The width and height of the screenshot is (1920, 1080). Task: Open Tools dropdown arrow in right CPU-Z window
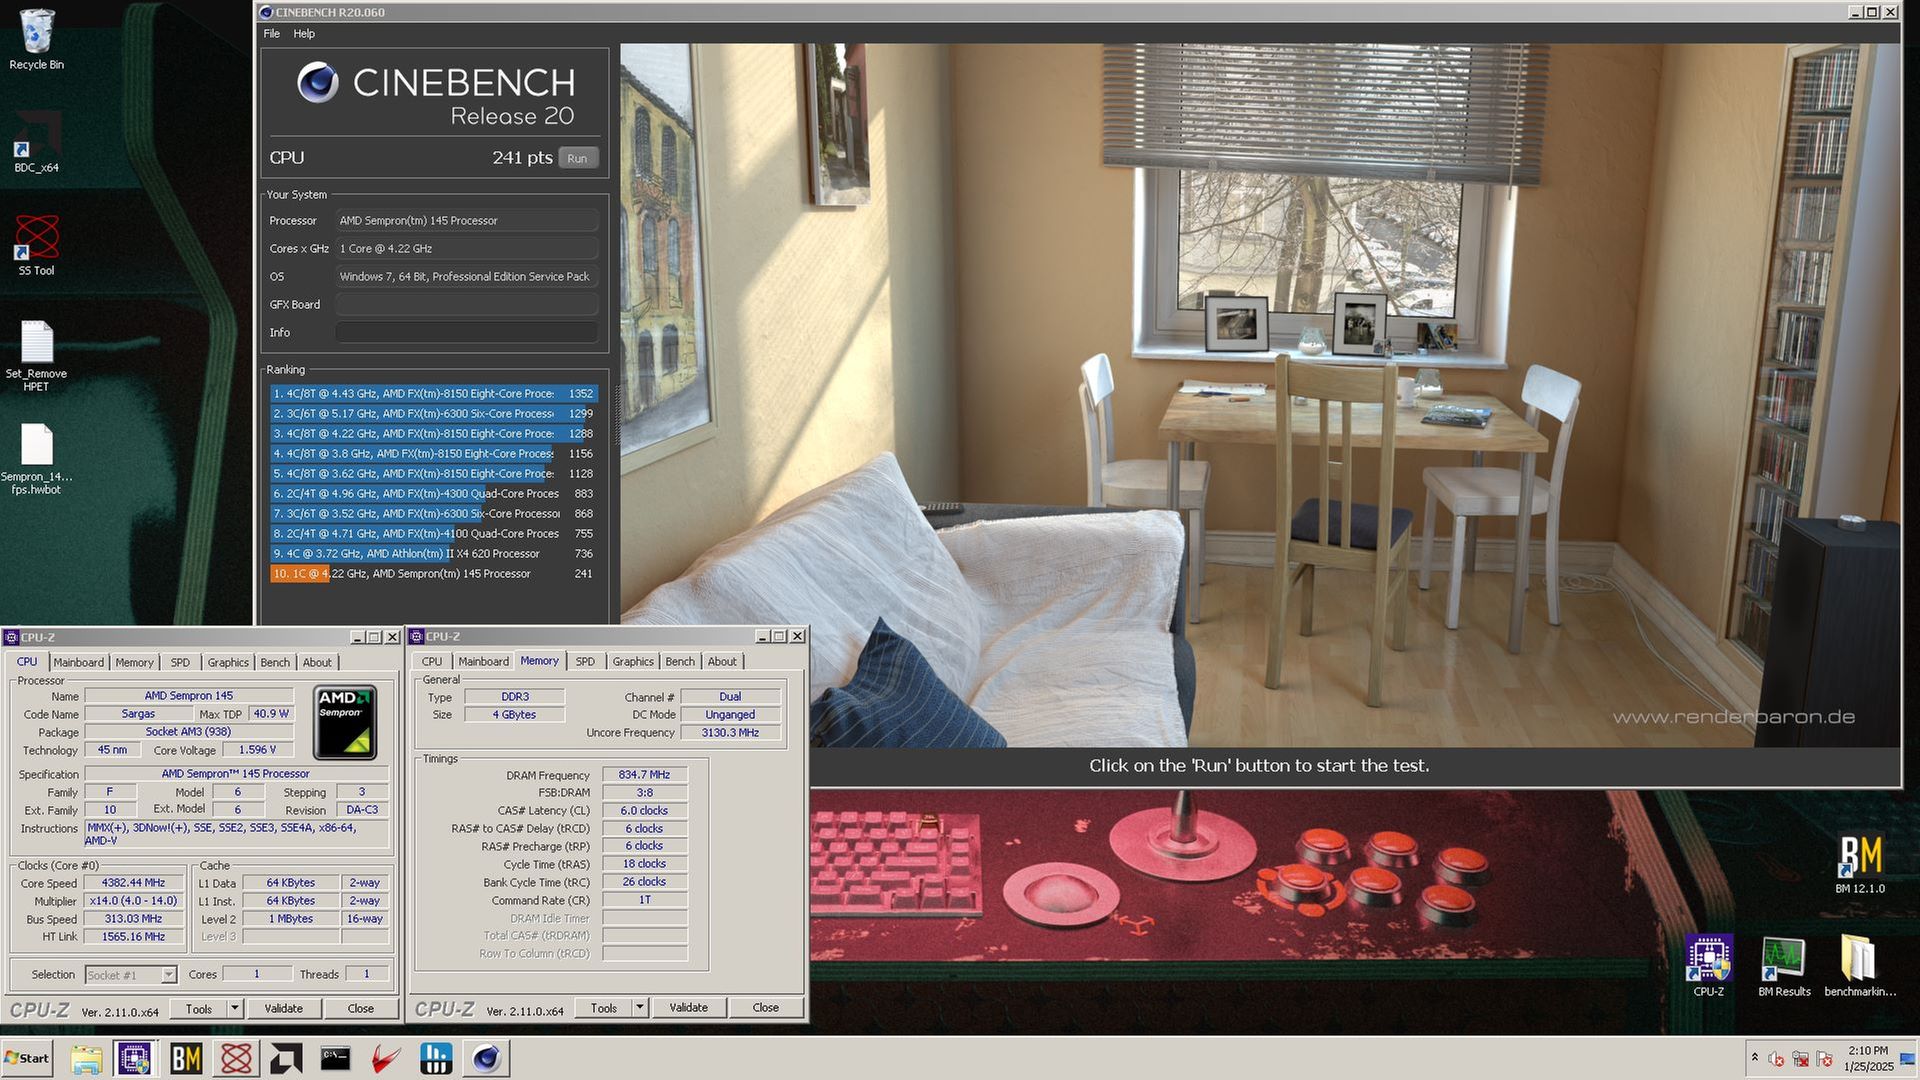[640, 1008]
